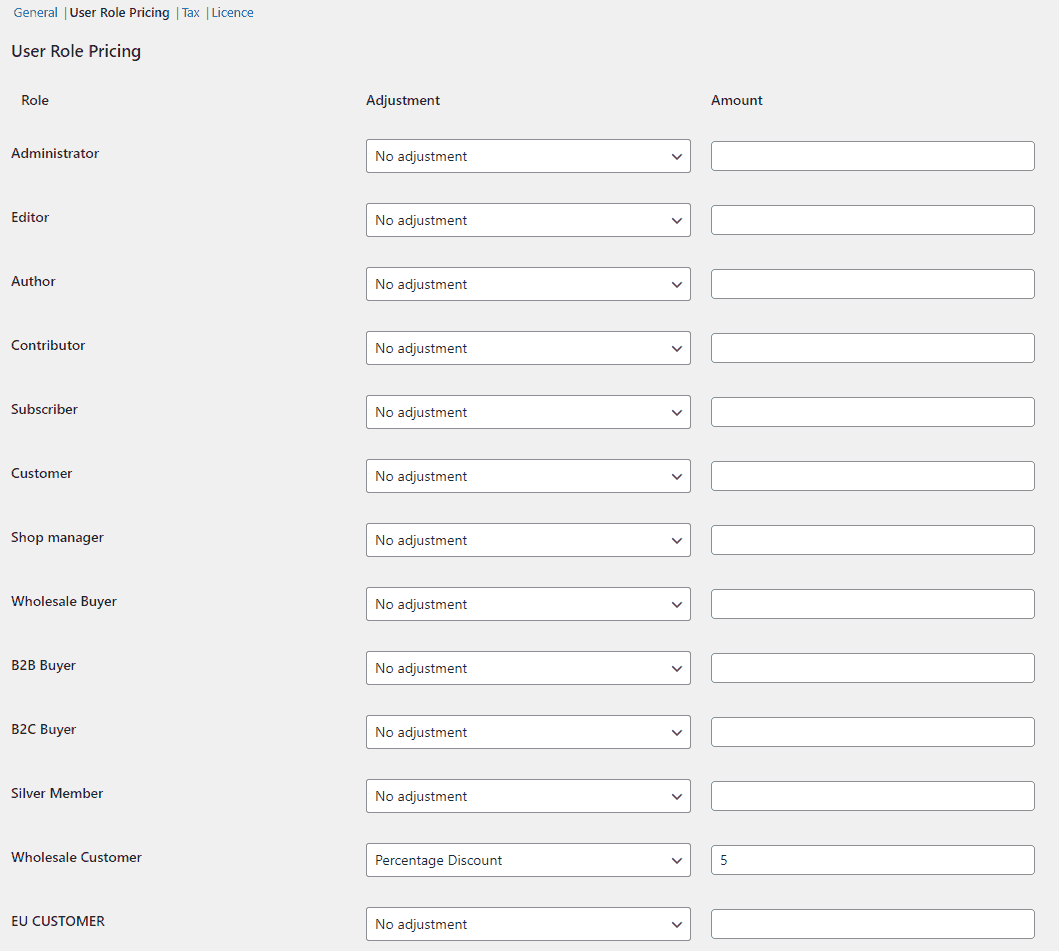The height and width of the screenshot is (951, 1059).
Task: Expand B2C Buyer adjustment dropdown
Action: 528,732
